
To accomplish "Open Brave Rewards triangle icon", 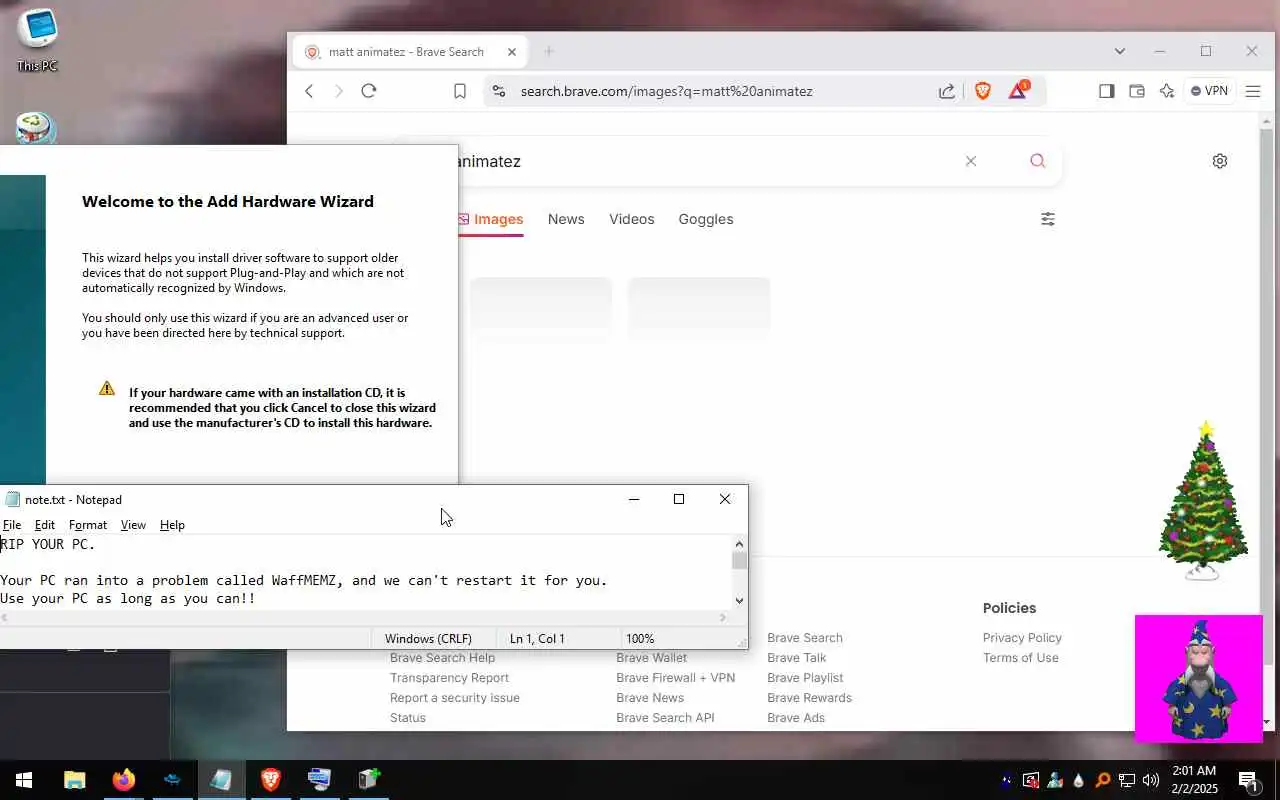I will coord(1019,90).
